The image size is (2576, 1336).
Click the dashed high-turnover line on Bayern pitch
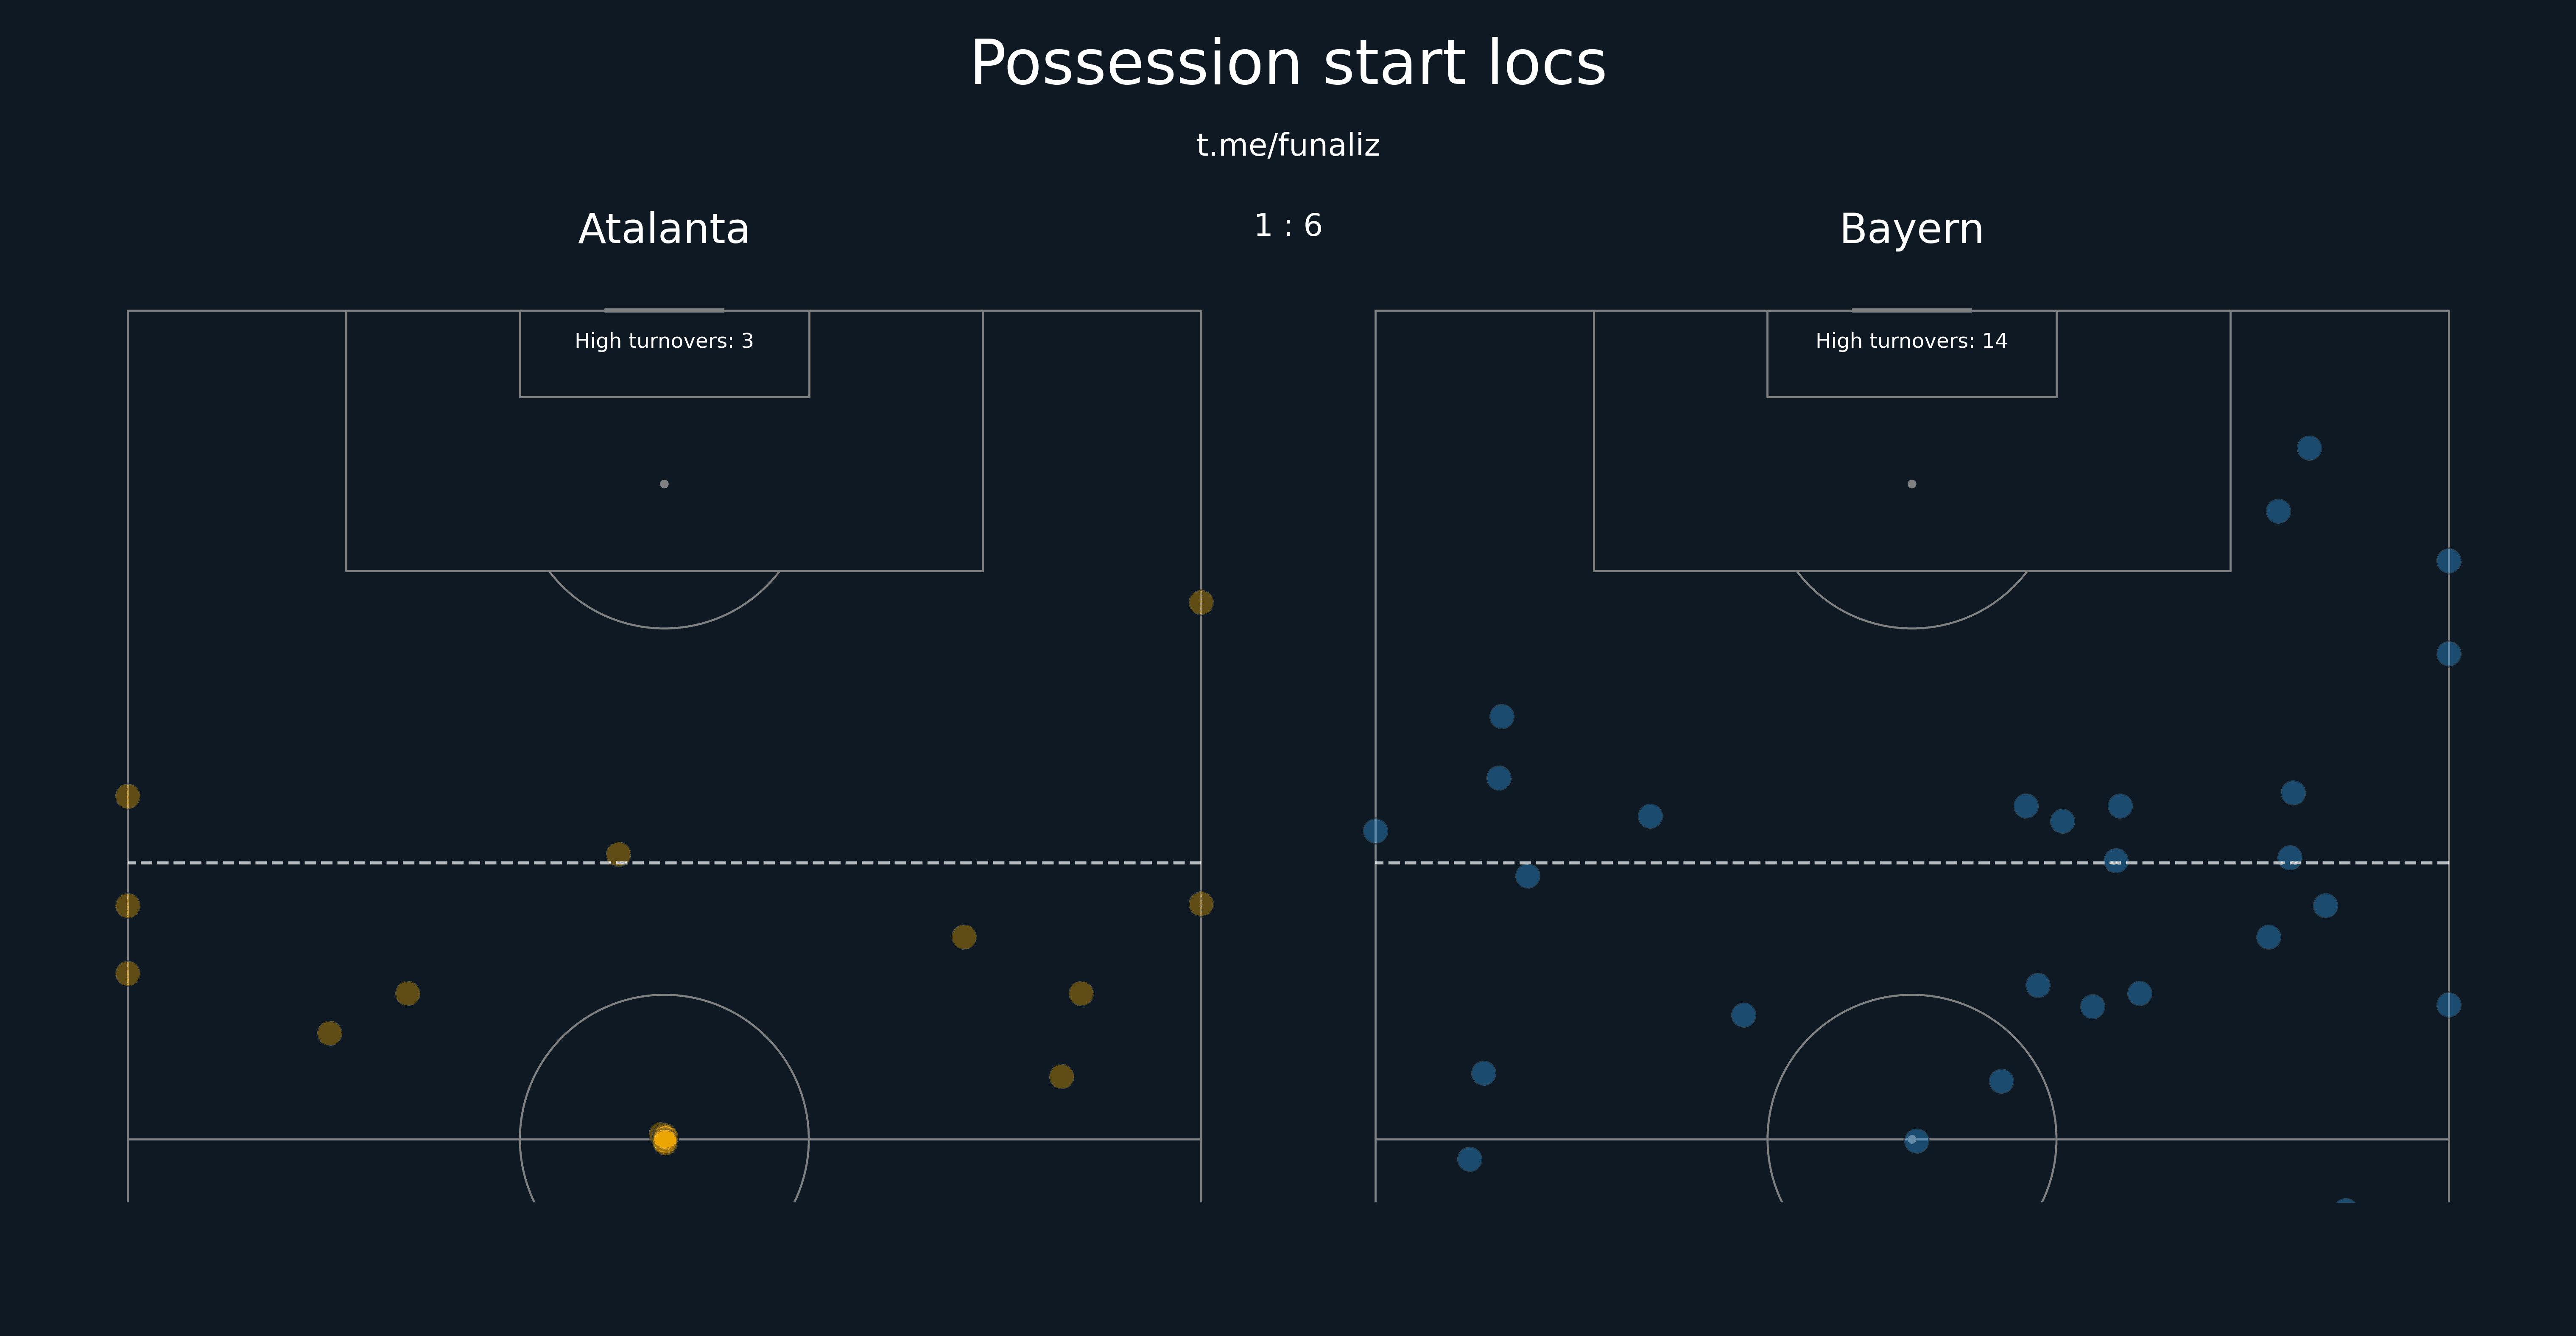pyautogui.click(x=1912, y=862)
